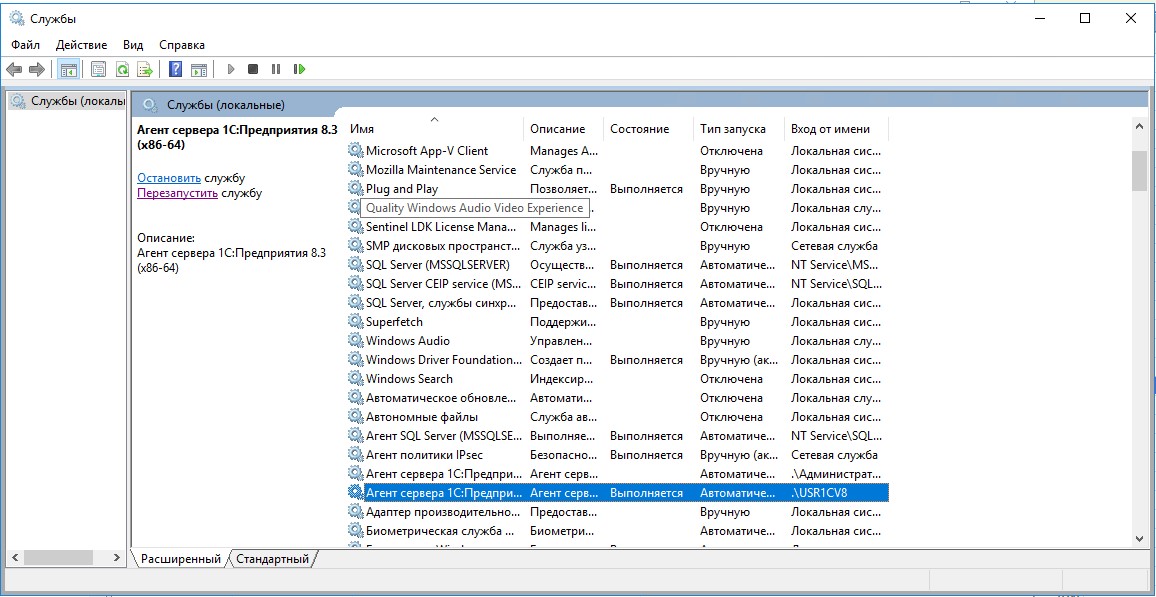Sort by the Состояние column header
Image resolution: width=1156 pixels, height=597 pixels.
click(649, 129)
